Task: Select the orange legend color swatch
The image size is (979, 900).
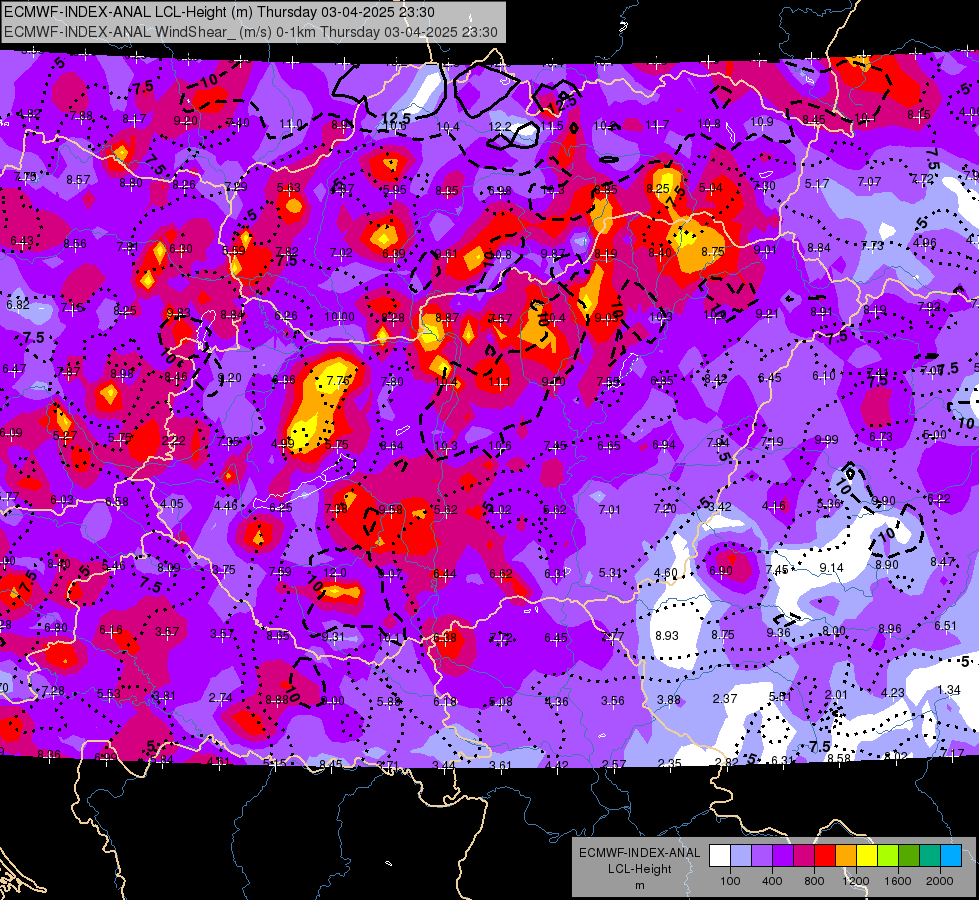Action: click(846, 856)
